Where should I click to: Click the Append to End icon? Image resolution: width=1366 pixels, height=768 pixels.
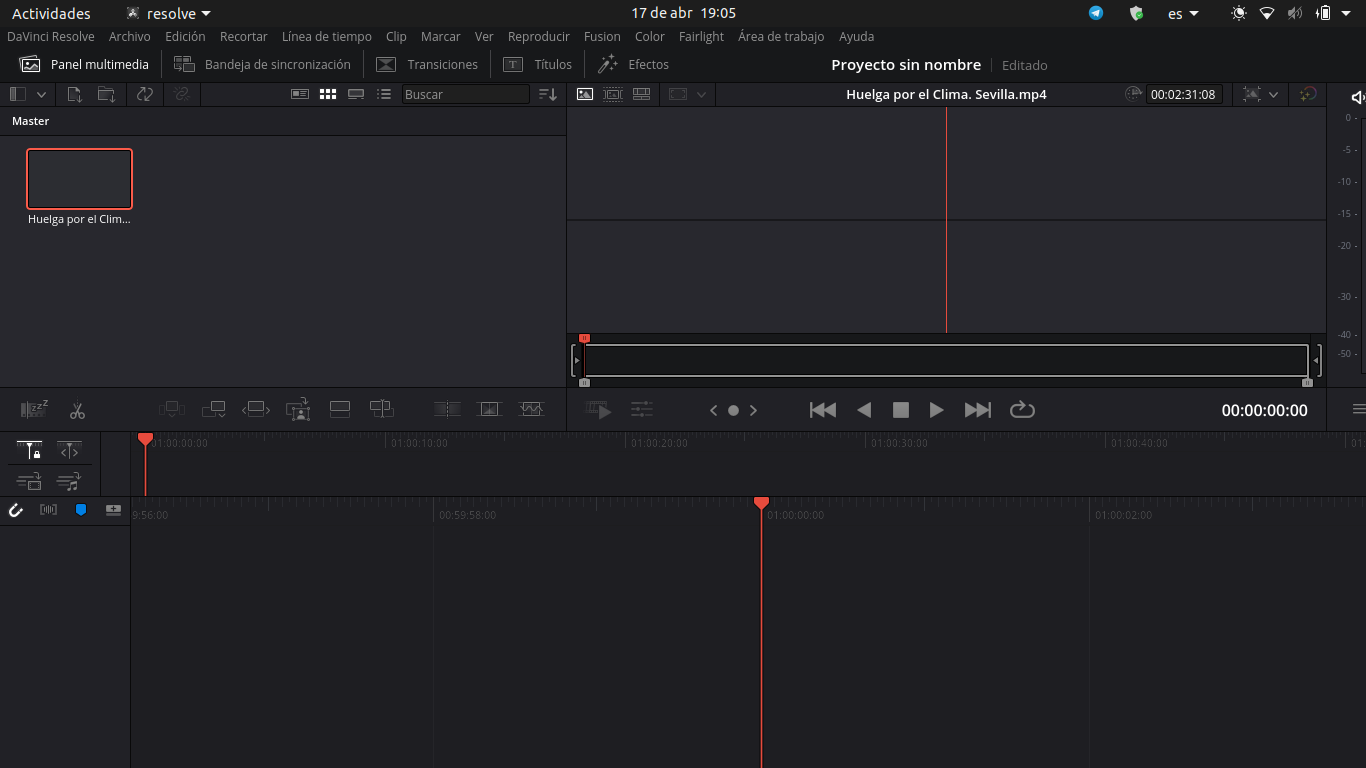213,409
